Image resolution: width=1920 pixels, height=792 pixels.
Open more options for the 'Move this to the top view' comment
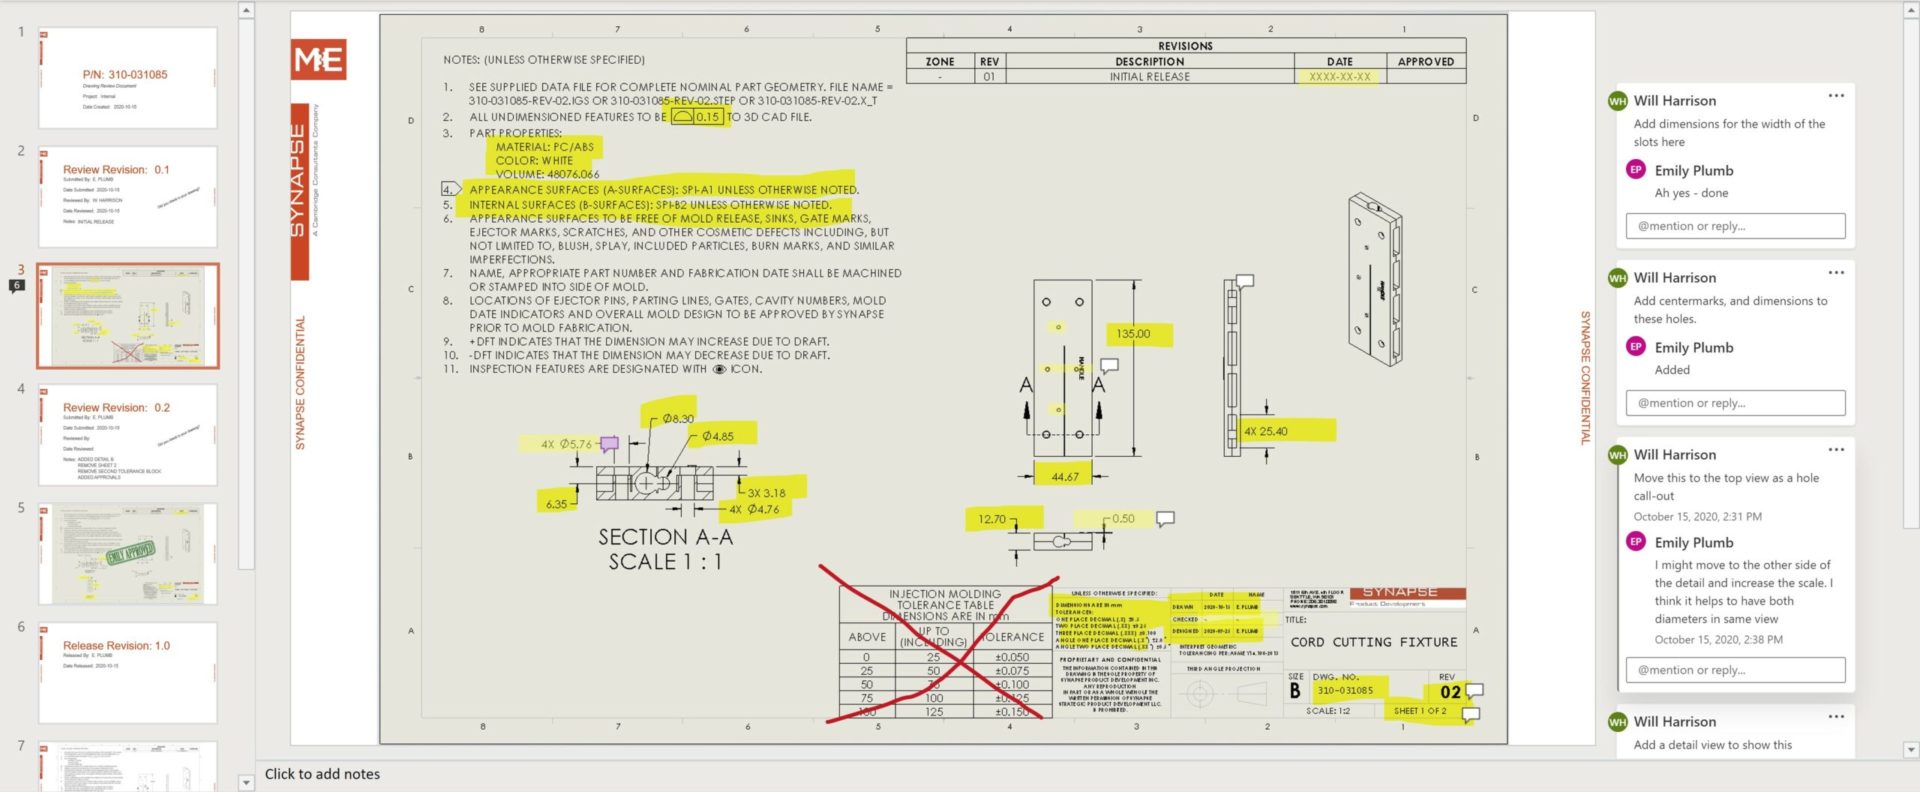pyautogui.click(x=1836, y=450)
